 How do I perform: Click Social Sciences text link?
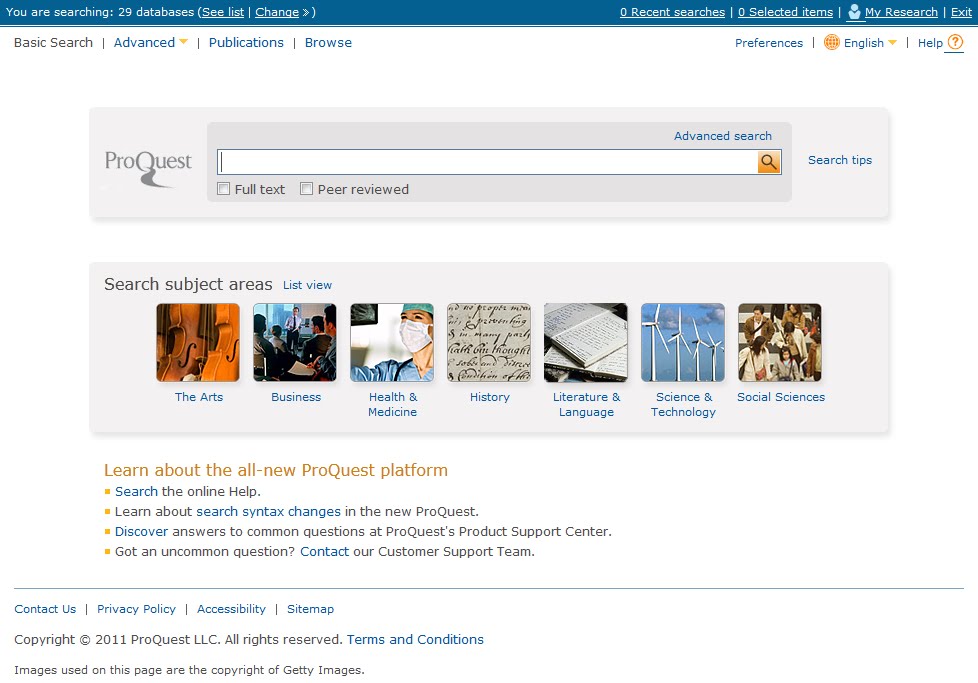coord(781,397)
